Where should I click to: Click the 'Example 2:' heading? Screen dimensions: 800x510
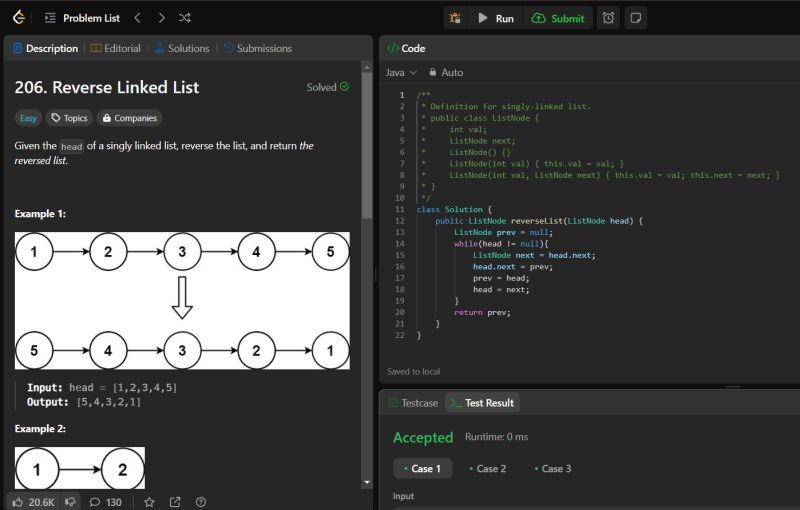coord(40,428)
